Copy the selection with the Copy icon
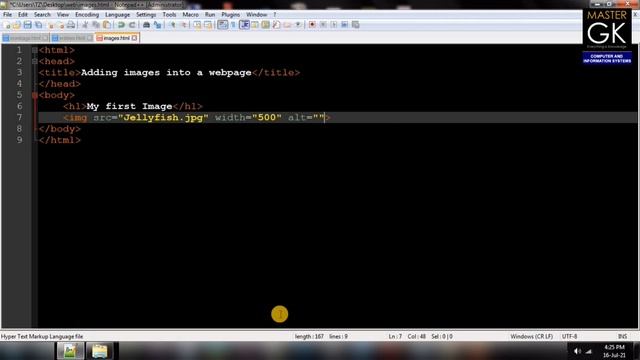Image resolution: width=640 pixels, height=360 pixels. 96,25
